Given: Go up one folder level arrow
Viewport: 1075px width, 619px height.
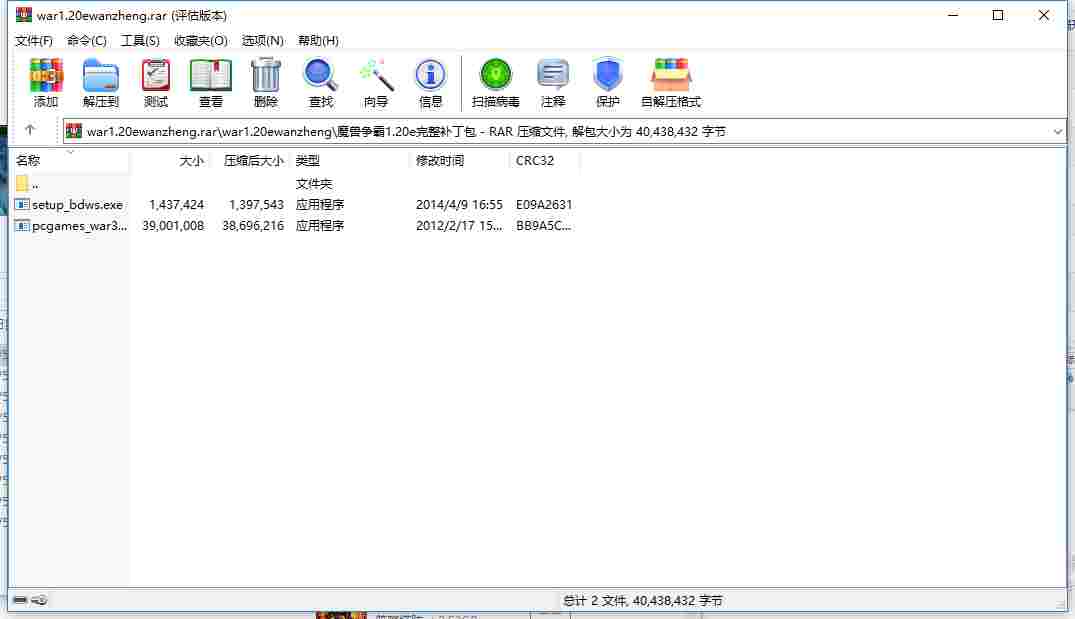Looking at the screenshot, I should click(29, 130).
